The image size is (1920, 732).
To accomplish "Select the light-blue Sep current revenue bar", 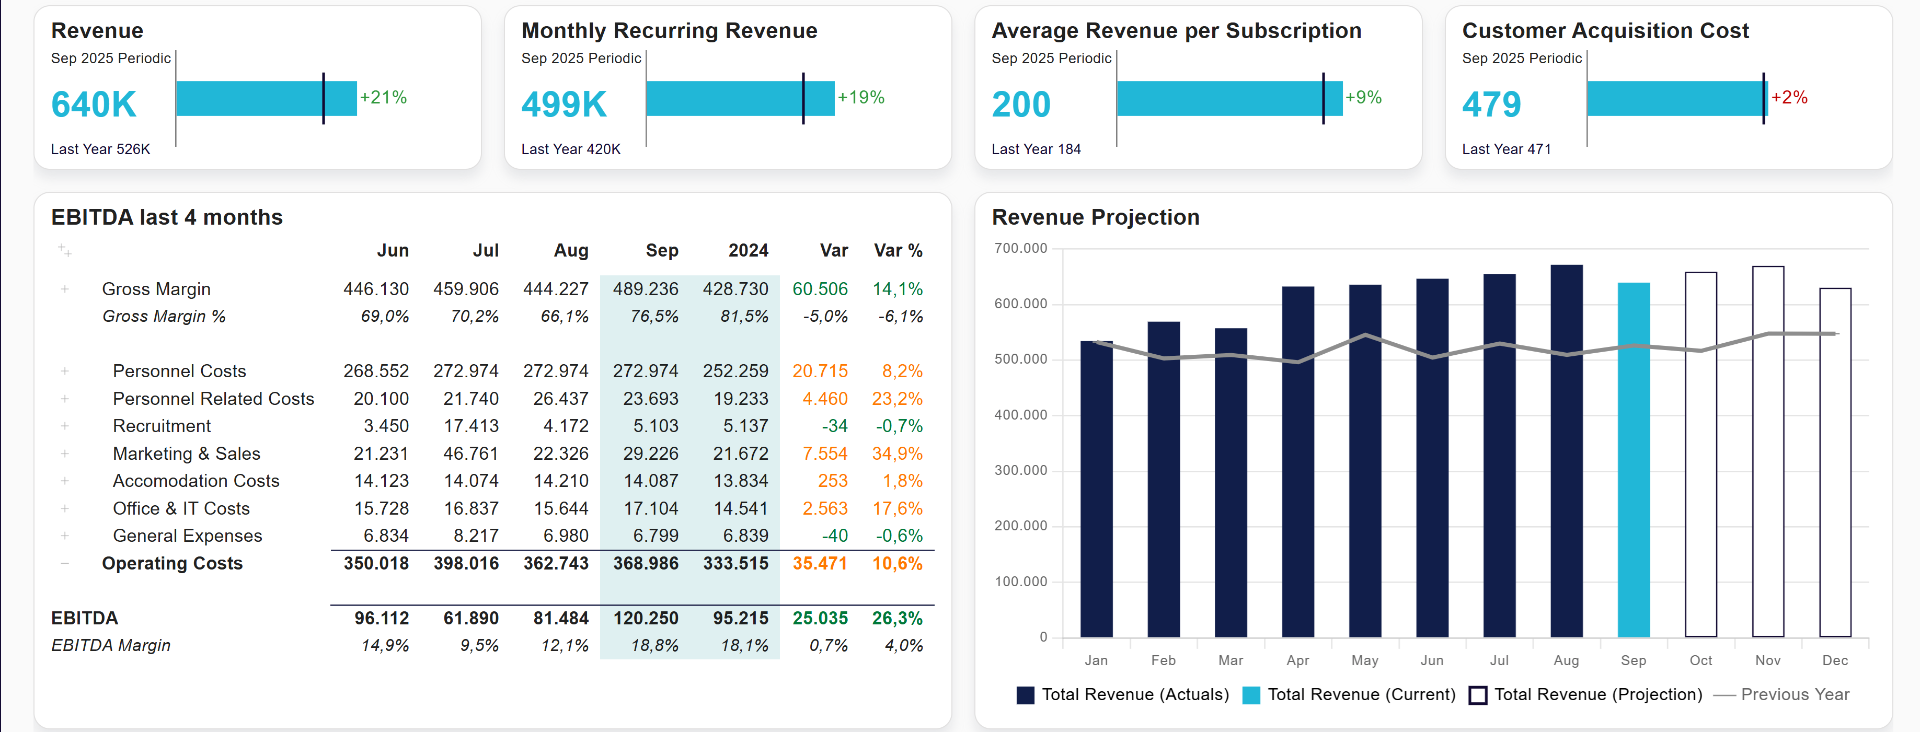I will pyautogui.click(x=1633, y=460).
